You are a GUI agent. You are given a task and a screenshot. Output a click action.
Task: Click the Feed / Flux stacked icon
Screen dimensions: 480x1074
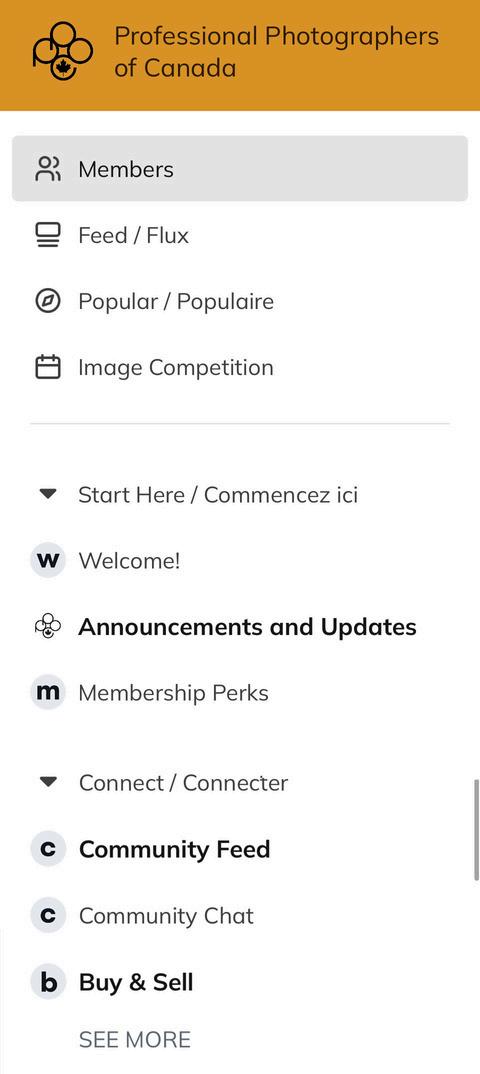tap(48, 236)
